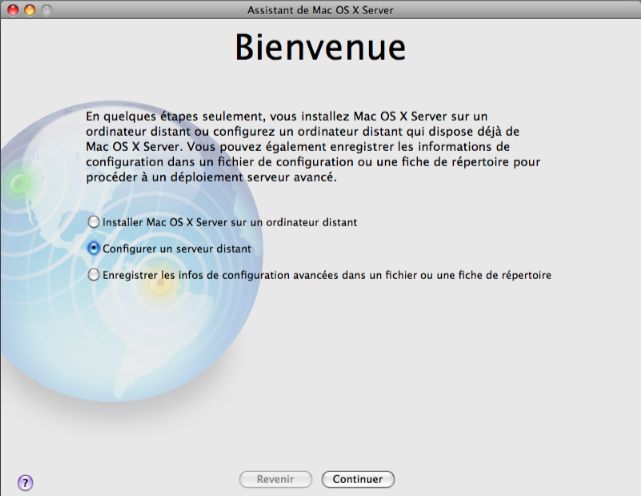The width and height of the screenshot is (641, 496).
Task: Click the paragraph starting "En quelques étapes seulement"
Action: [x=313, y=147]
